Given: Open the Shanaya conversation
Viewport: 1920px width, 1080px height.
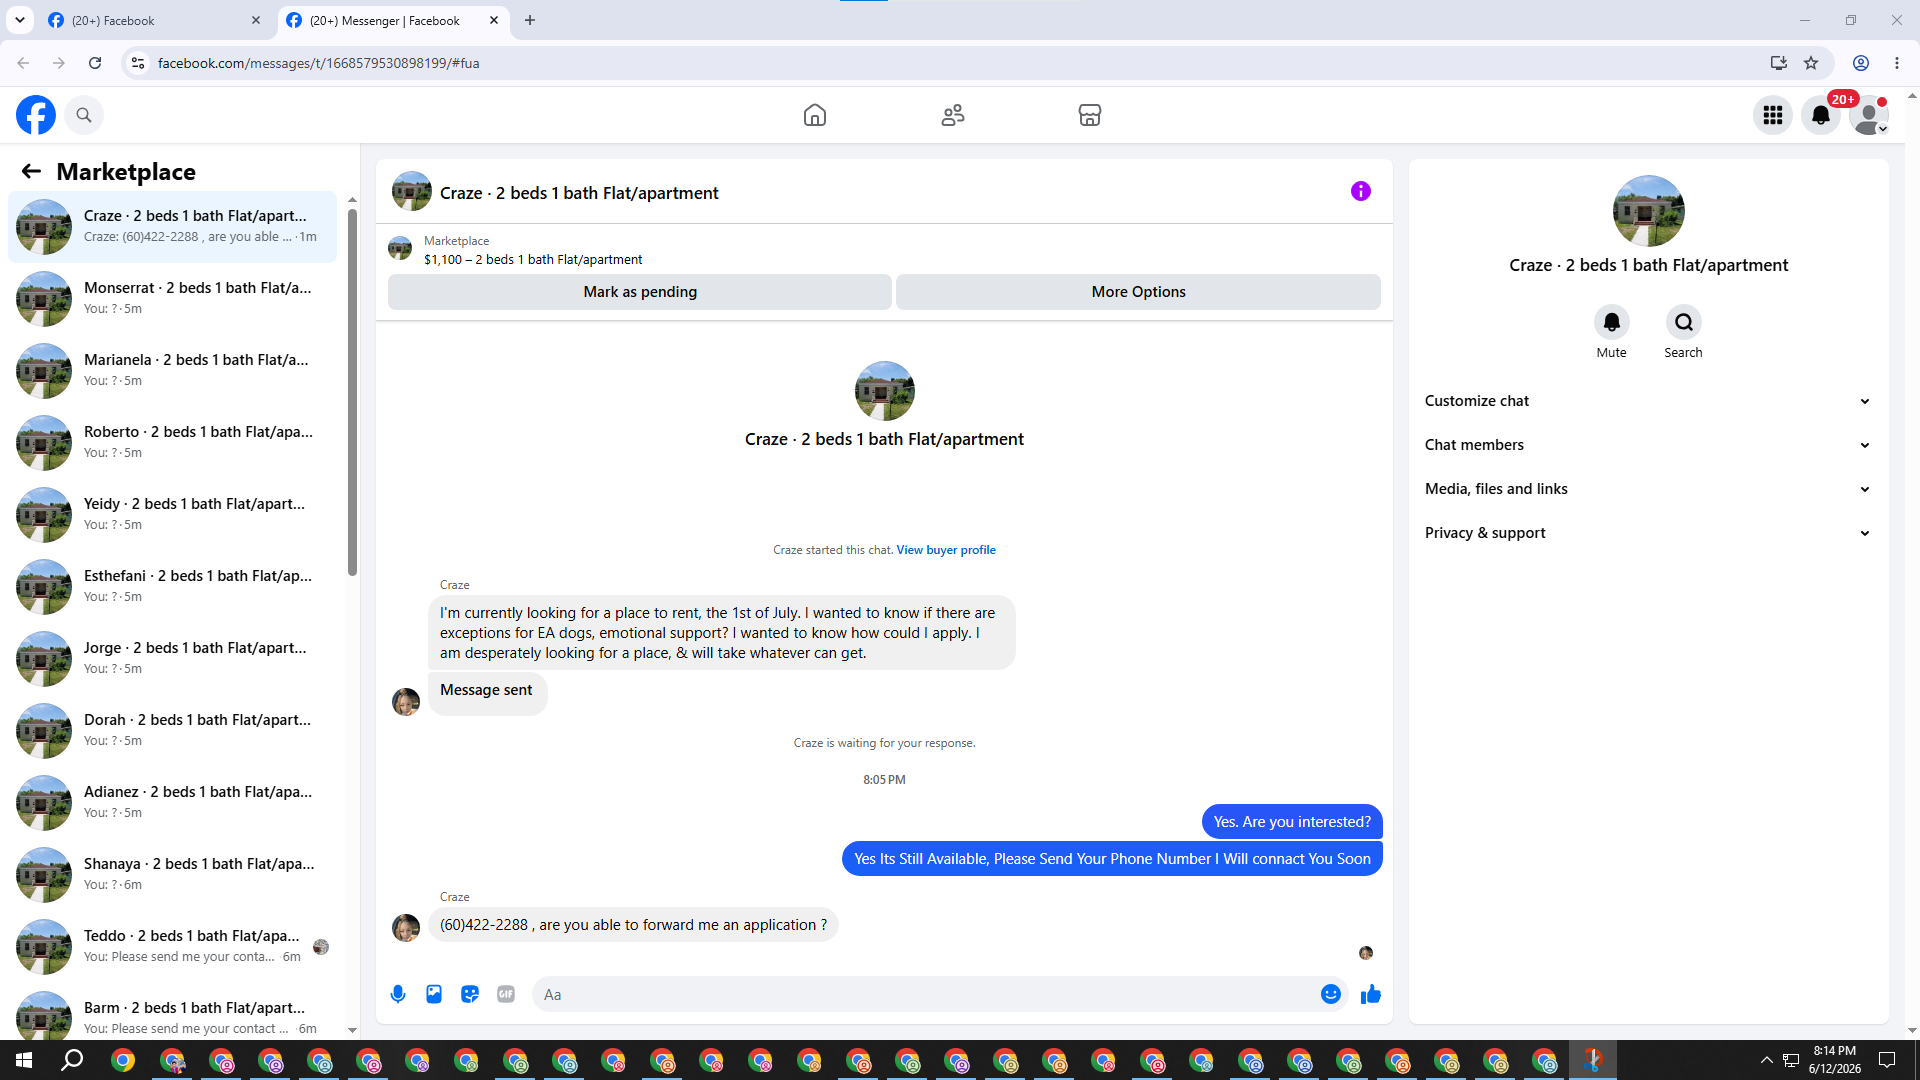Looking at the screenshot, I should 173,875.
